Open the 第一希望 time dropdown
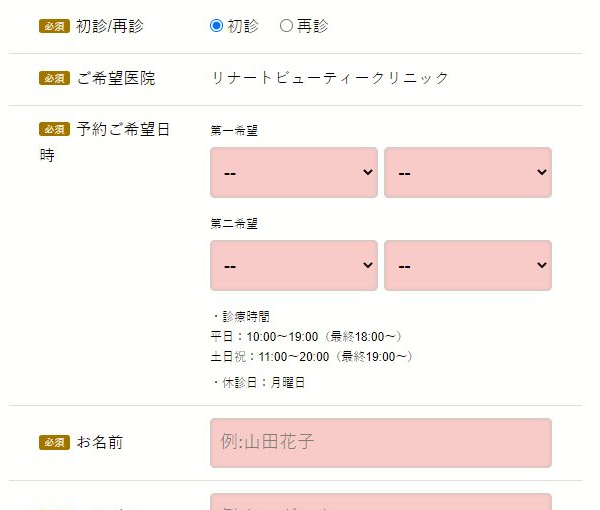This screenshot has width=600, height=510. click(467, 173)
